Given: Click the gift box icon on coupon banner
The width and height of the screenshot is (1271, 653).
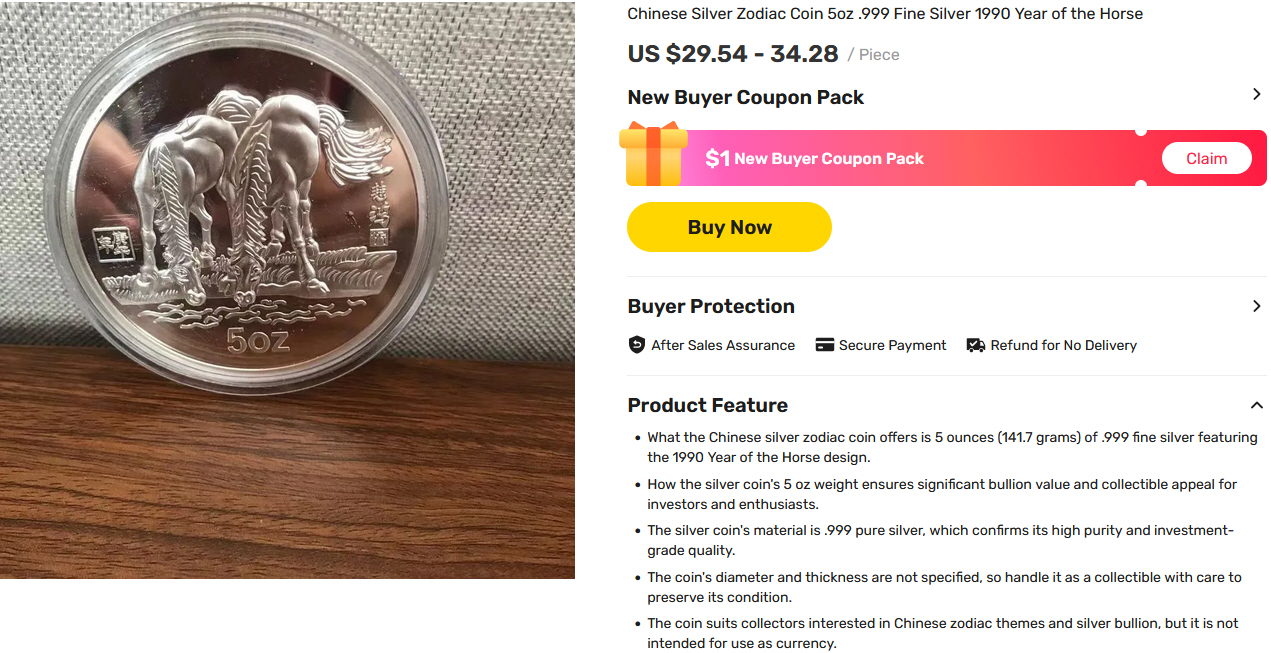Looking at the screenshot, I should (653, 154).
